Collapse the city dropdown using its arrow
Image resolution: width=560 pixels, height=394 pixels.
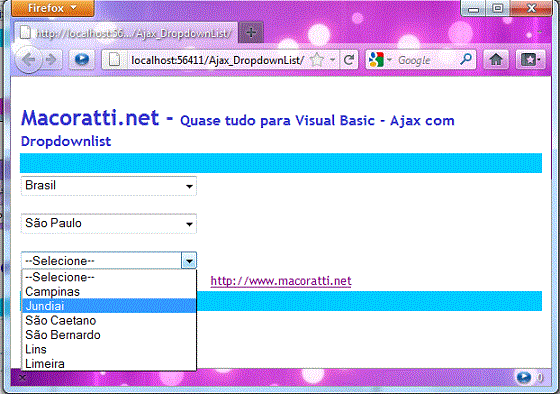tap(189, 261)
